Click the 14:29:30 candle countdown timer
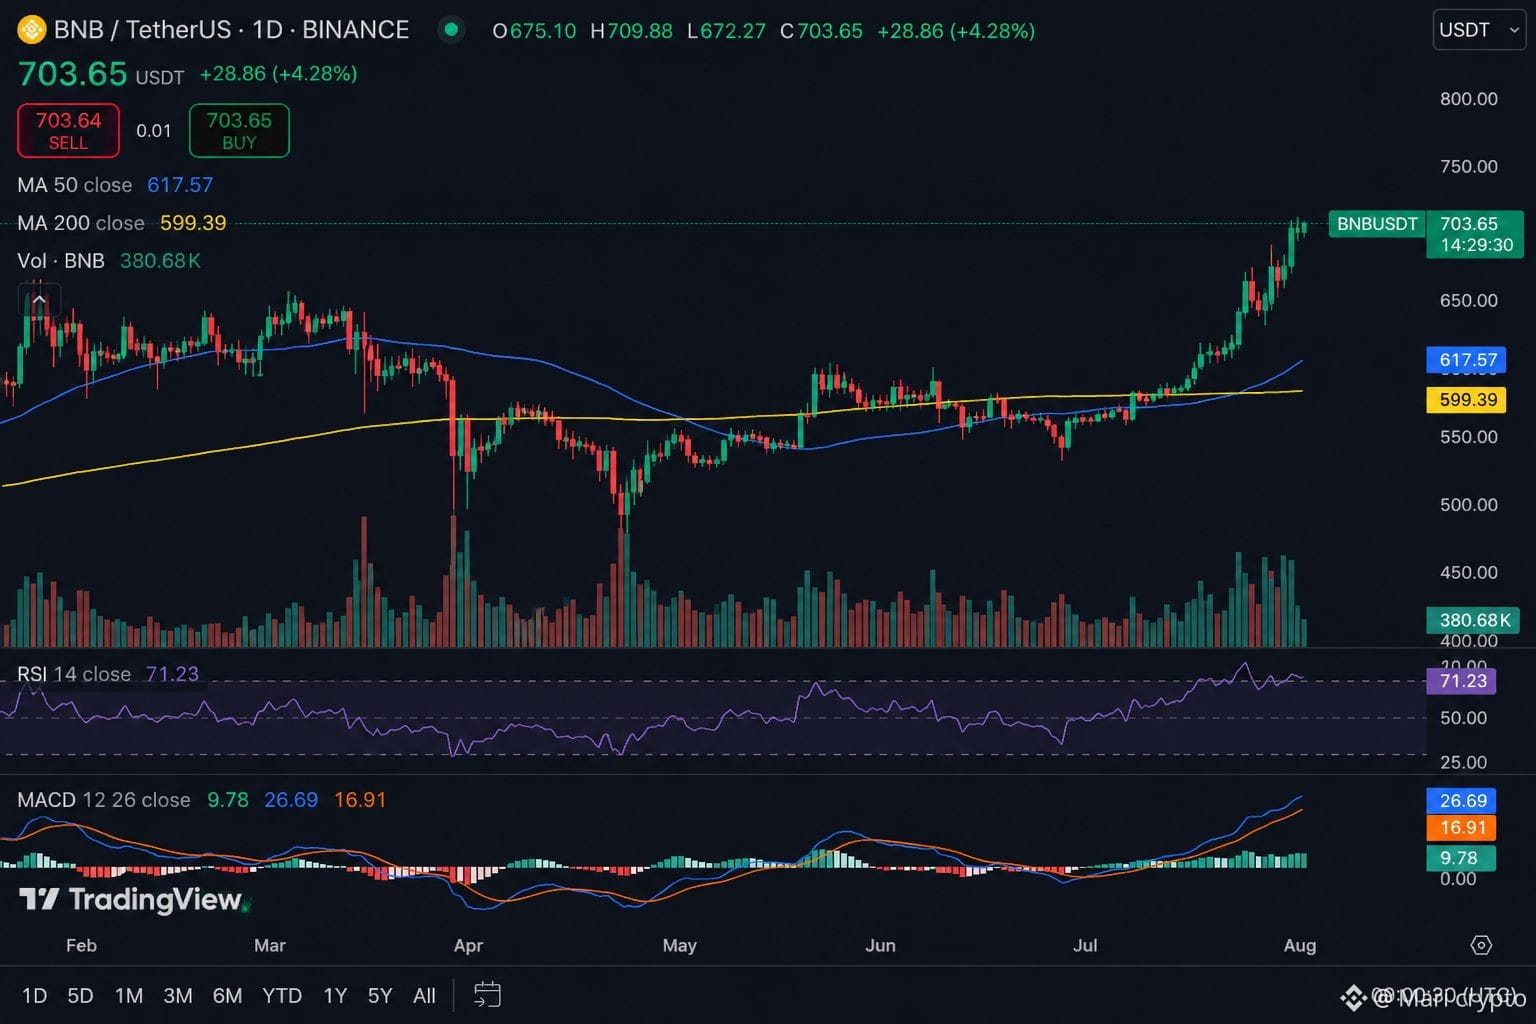The height and width of the screenshot is (1024, 1536). click(x=1477, y=245)
